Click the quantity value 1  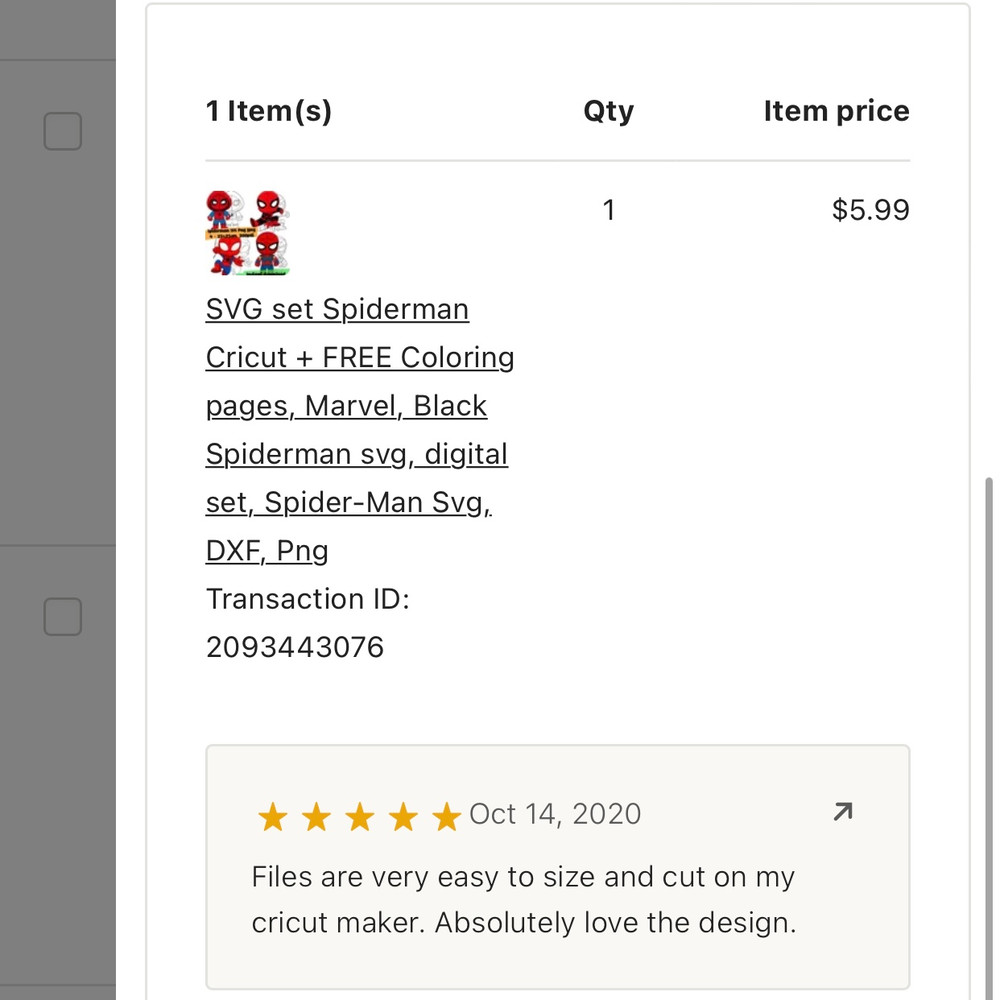608,210
